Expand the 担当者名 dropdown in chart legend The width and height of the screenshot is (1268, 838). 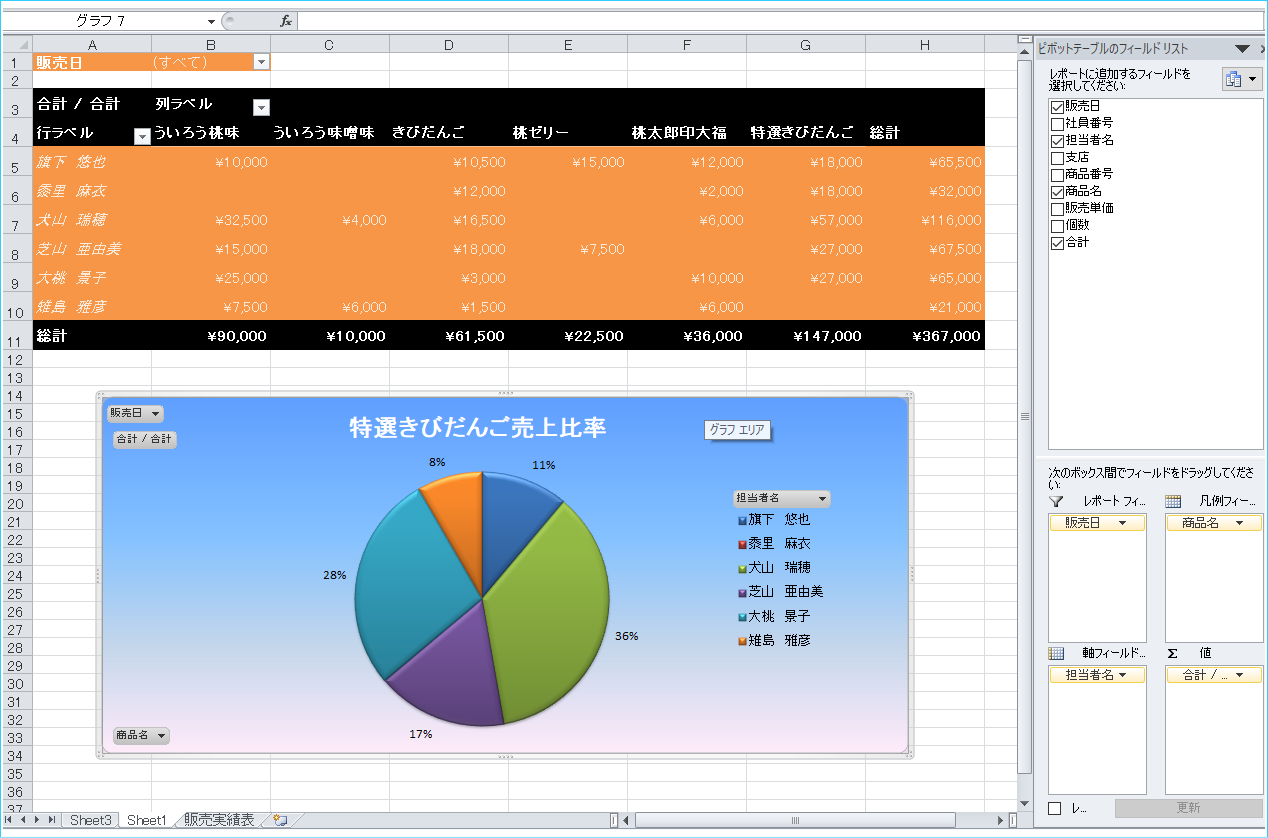click(822, 498)
